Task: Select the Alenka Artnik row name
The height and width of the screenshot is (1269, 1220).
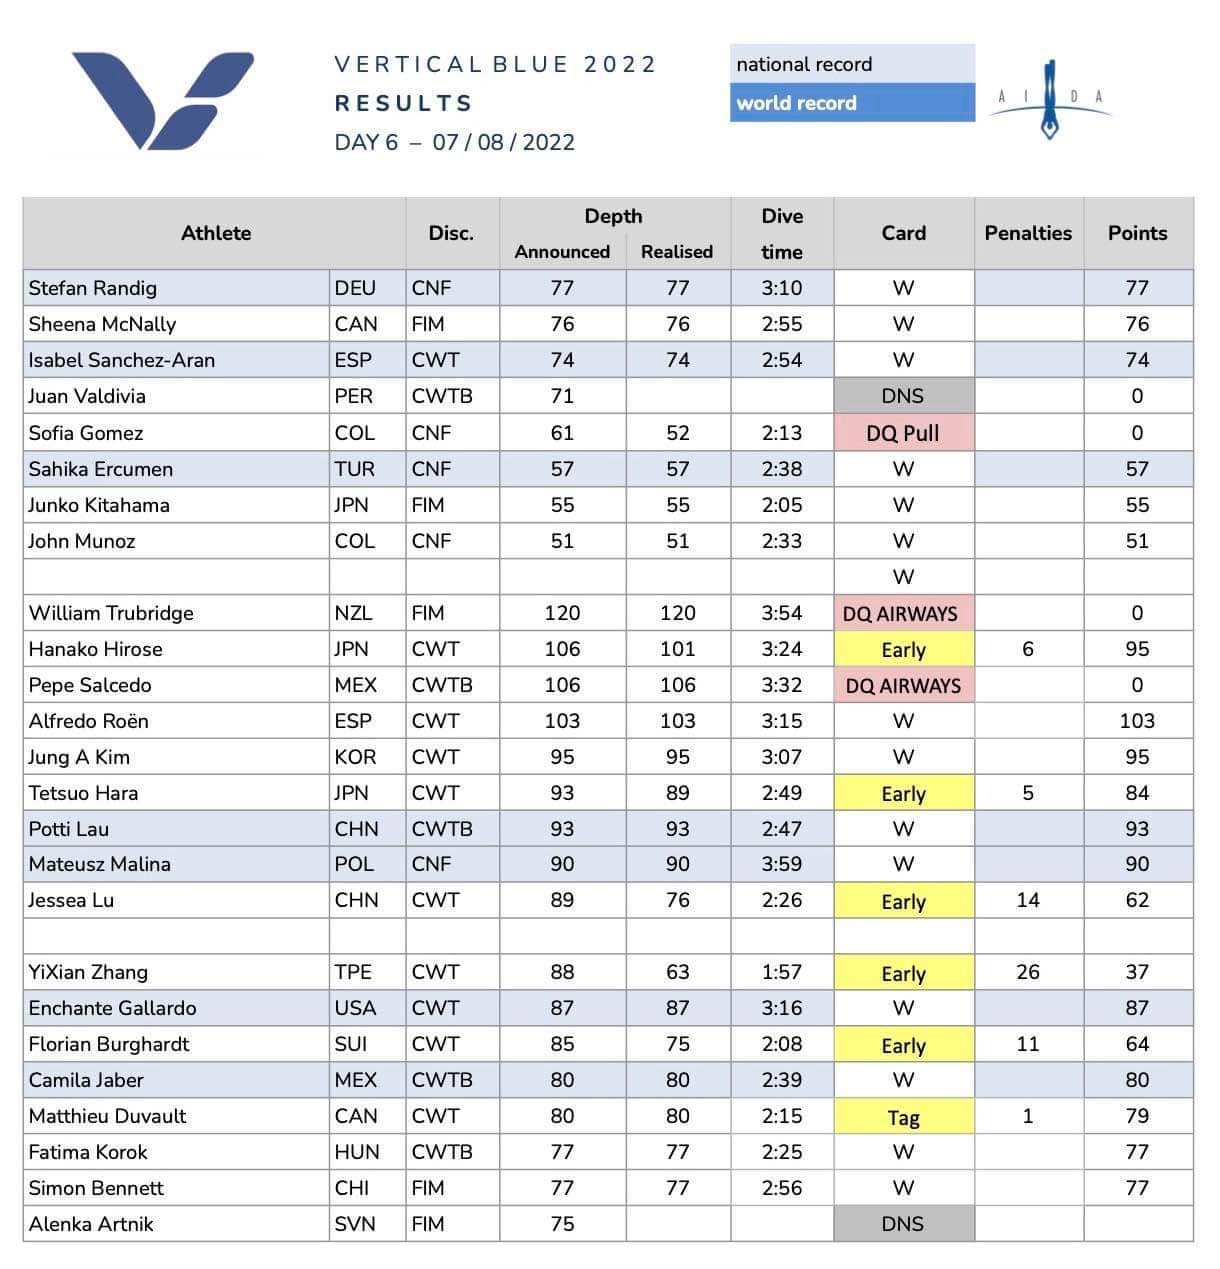Action: tap(91, 1224)
